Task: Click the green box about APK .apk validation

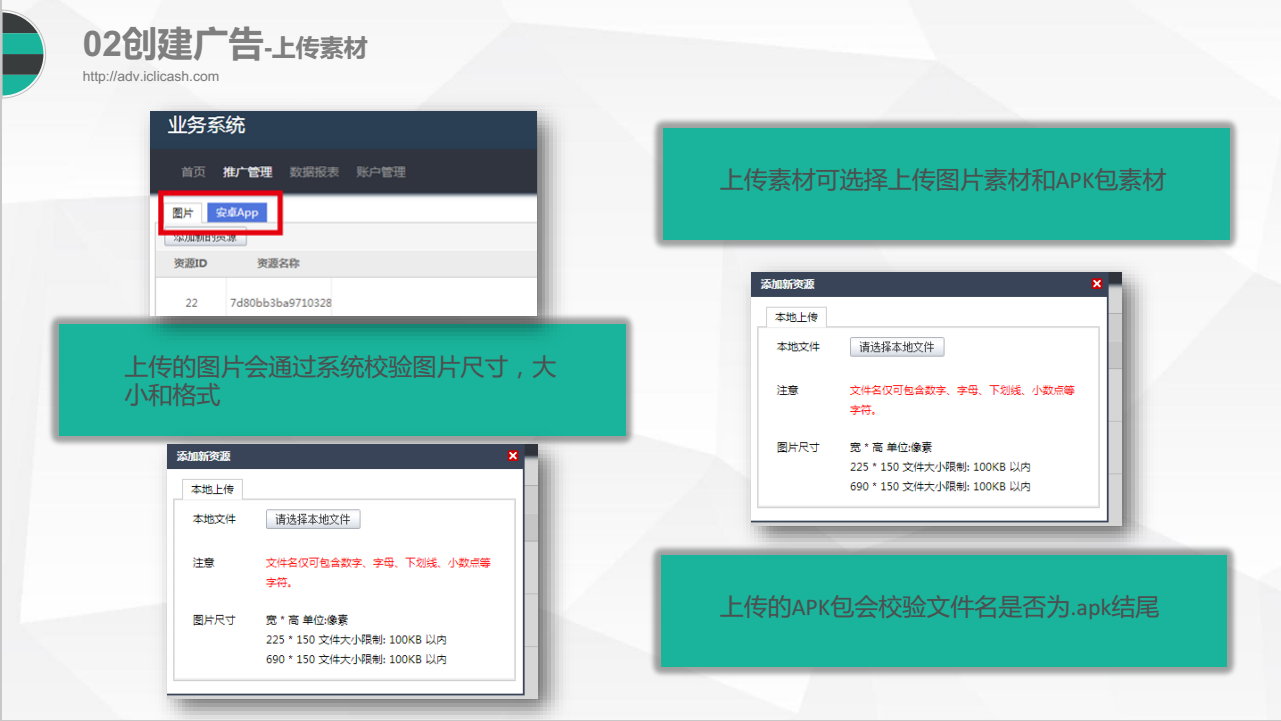Action: (x=943, y=608)
